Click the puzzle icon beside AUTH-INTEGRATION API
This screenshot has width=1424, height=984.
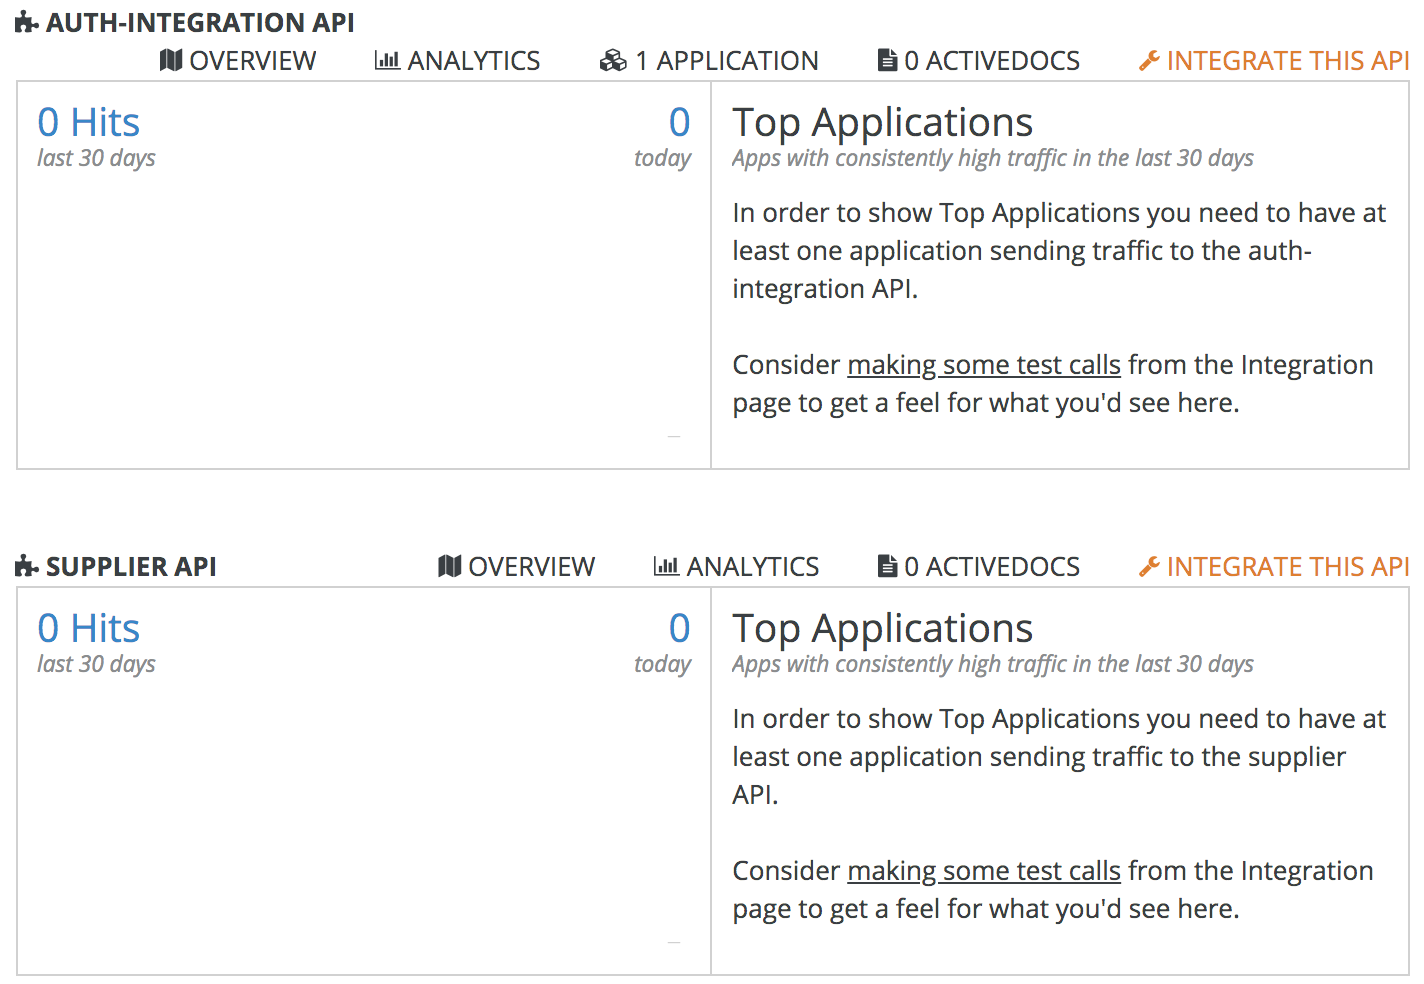[27, 23]
